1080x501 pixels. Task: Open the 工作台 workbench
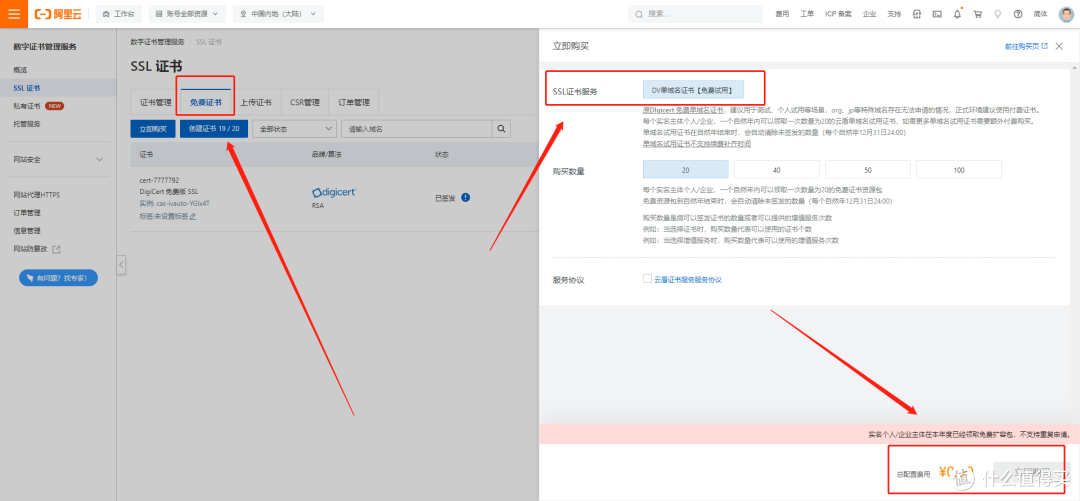tap(119, 14)
